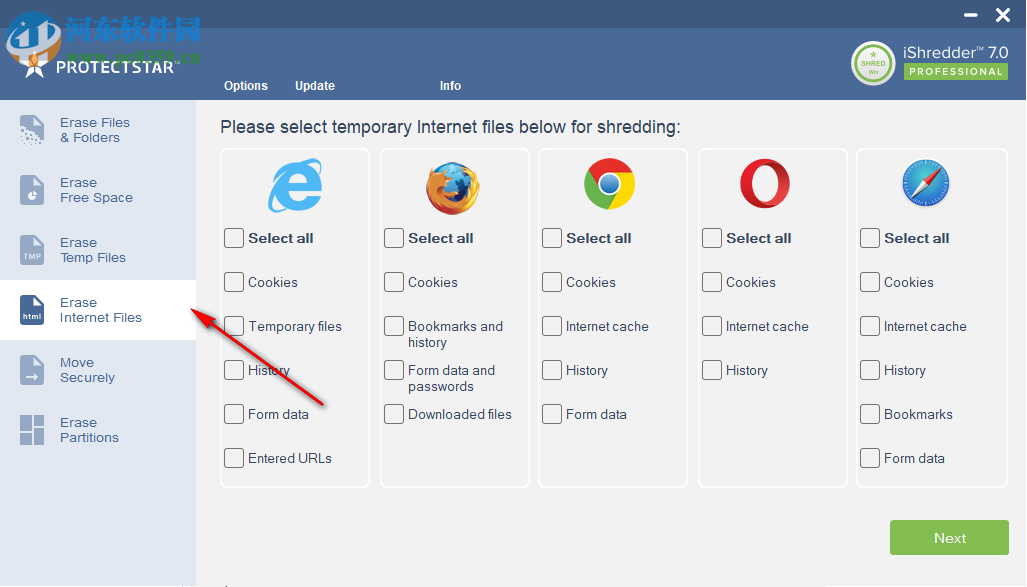Click the Firefox browser icon
The width and height of the screenshot is (1027, 587).
(x=453, y=187)
